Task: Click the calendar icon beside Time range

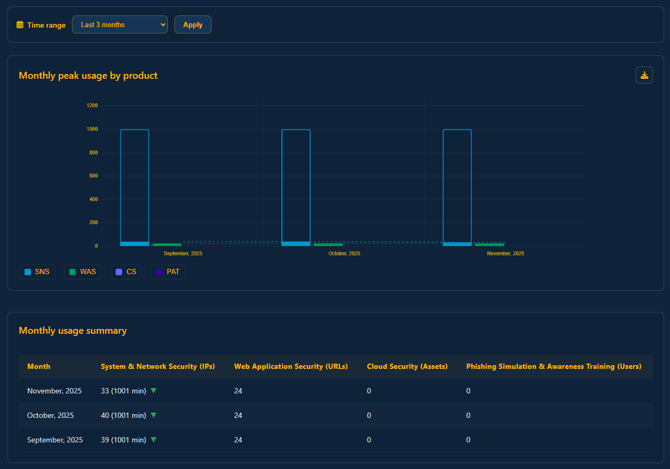Action: tap(20, 25)
